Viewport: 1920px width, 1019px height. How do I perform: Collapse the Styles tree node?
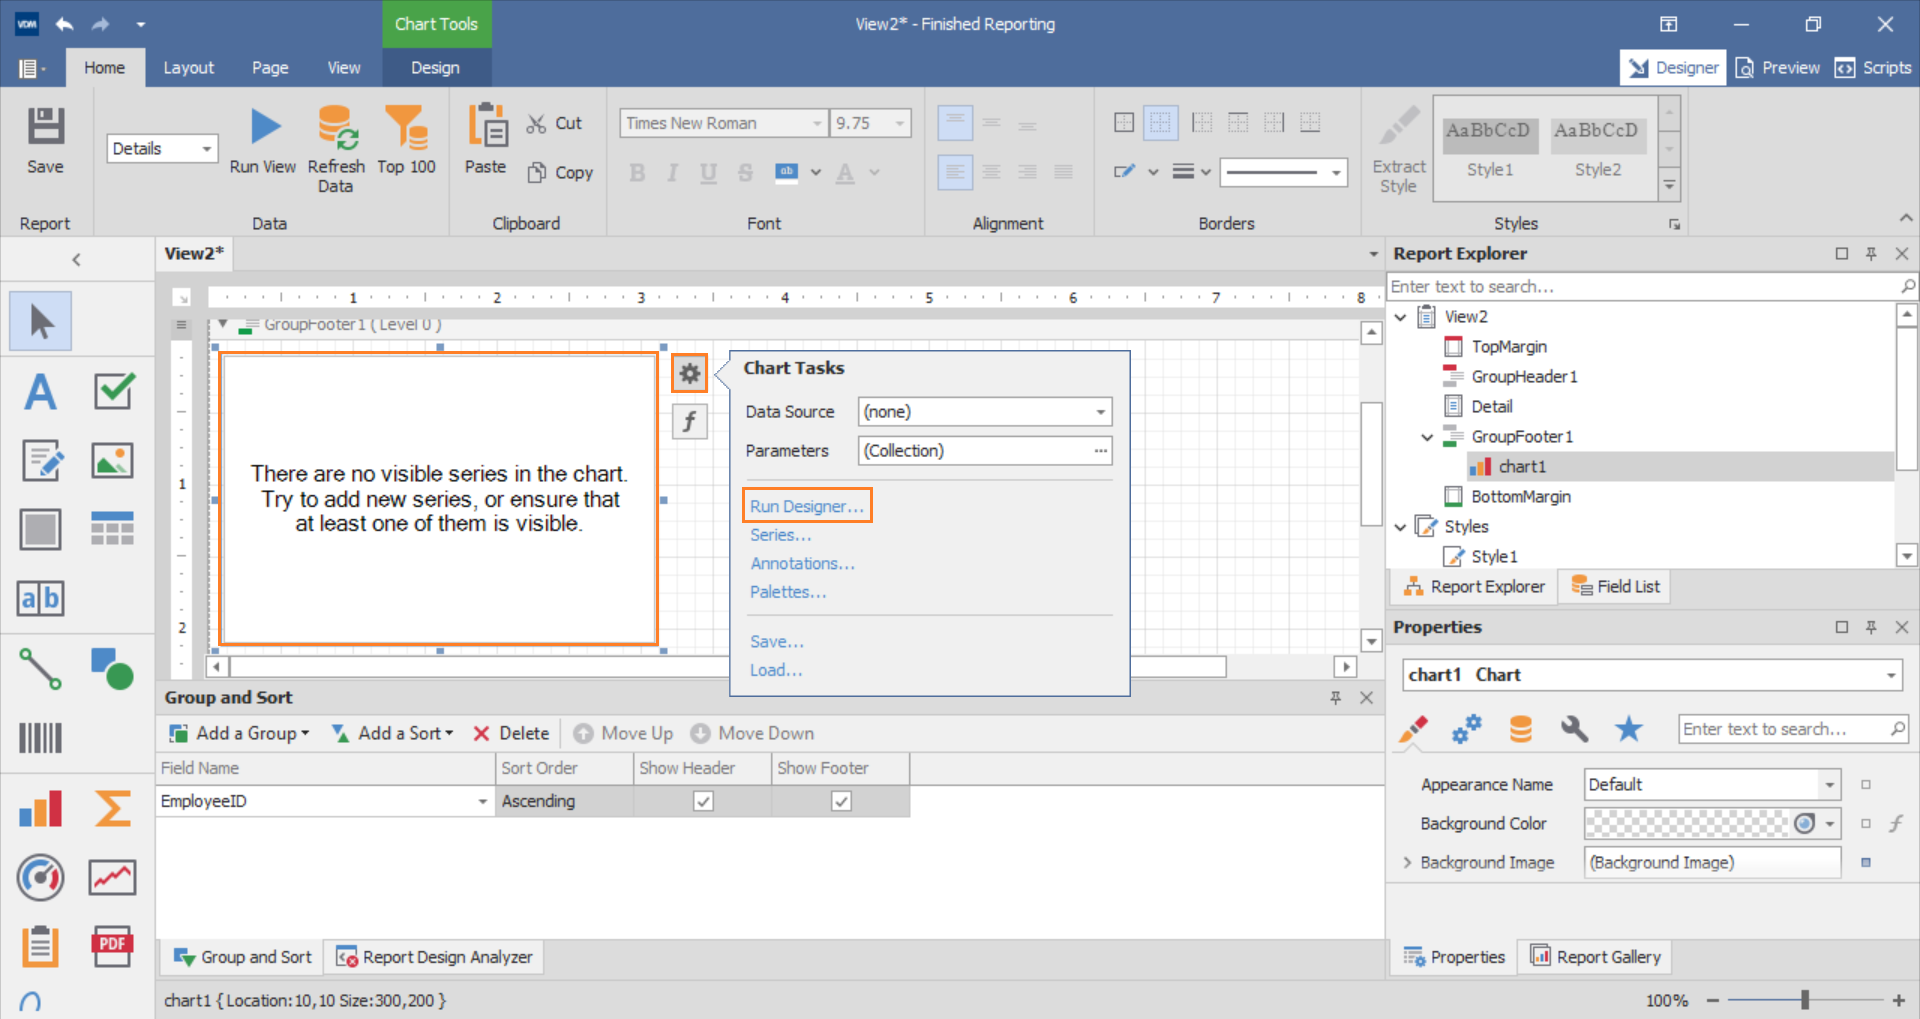1400,527
